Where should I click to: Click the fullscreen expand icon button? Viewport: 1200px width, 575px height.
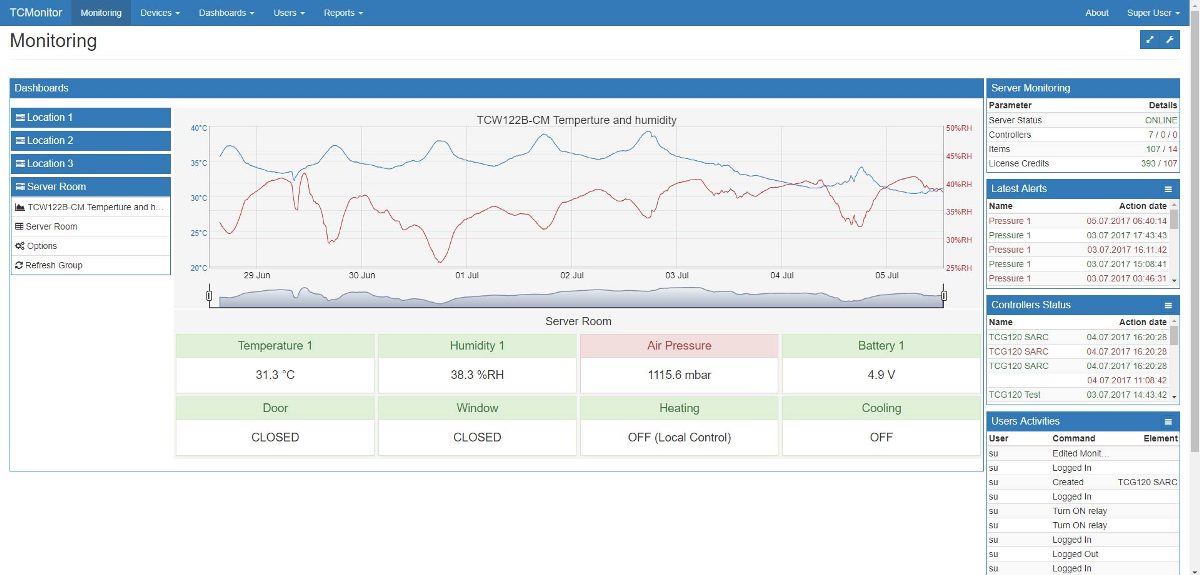click(1150, 40)
